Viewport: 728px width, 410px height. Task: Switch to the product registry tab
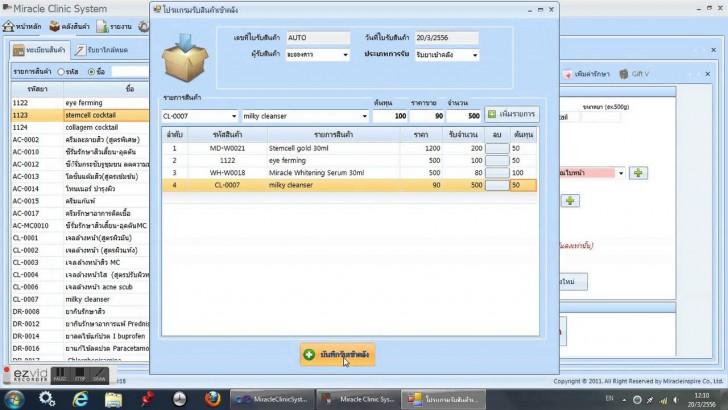[39, 50]
